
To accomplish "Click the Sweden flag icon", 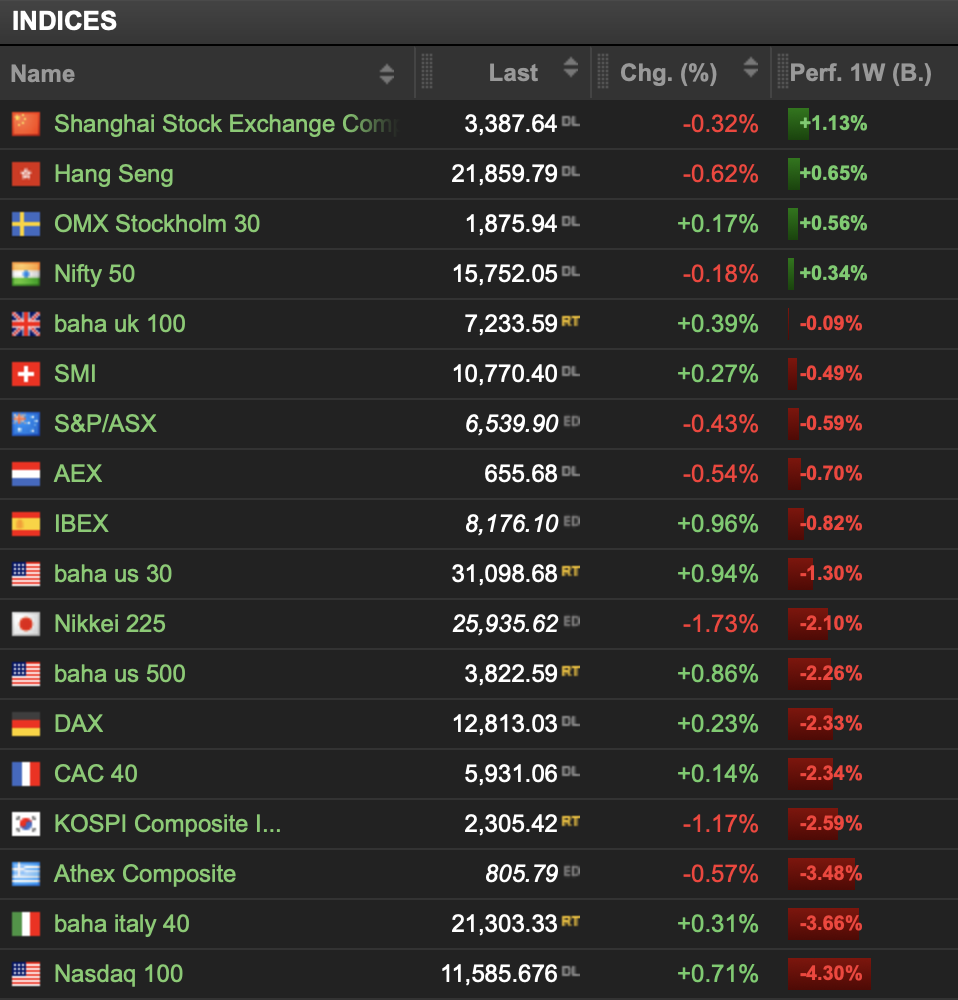I will point(26,224).
